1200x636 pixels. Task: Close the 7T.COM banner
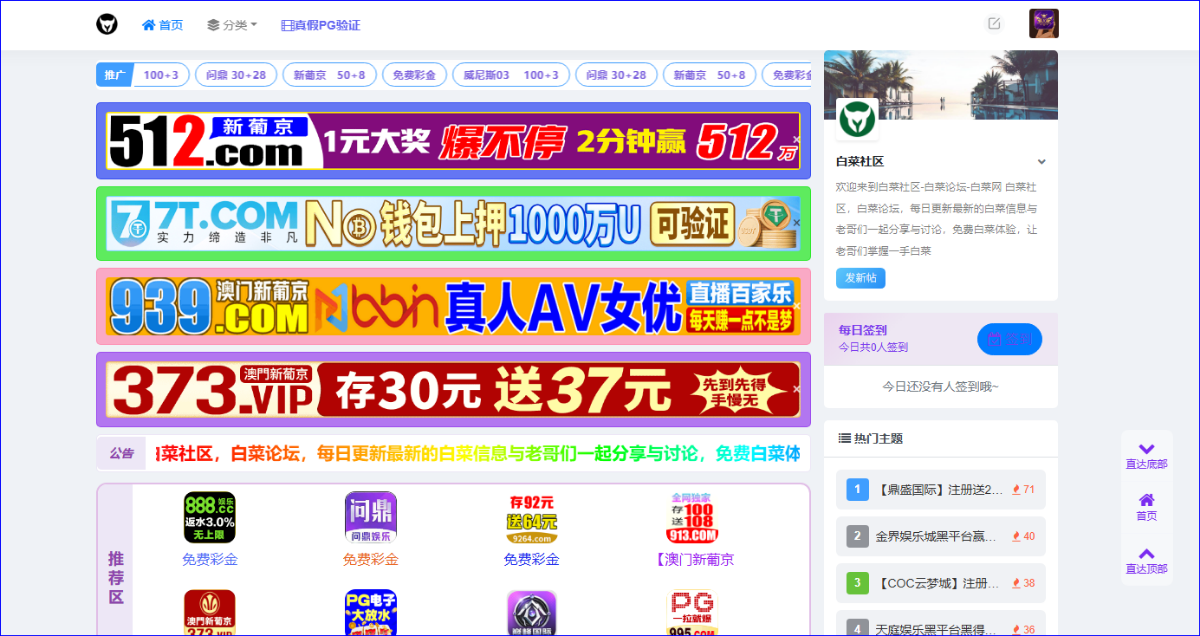coord(796,223)
